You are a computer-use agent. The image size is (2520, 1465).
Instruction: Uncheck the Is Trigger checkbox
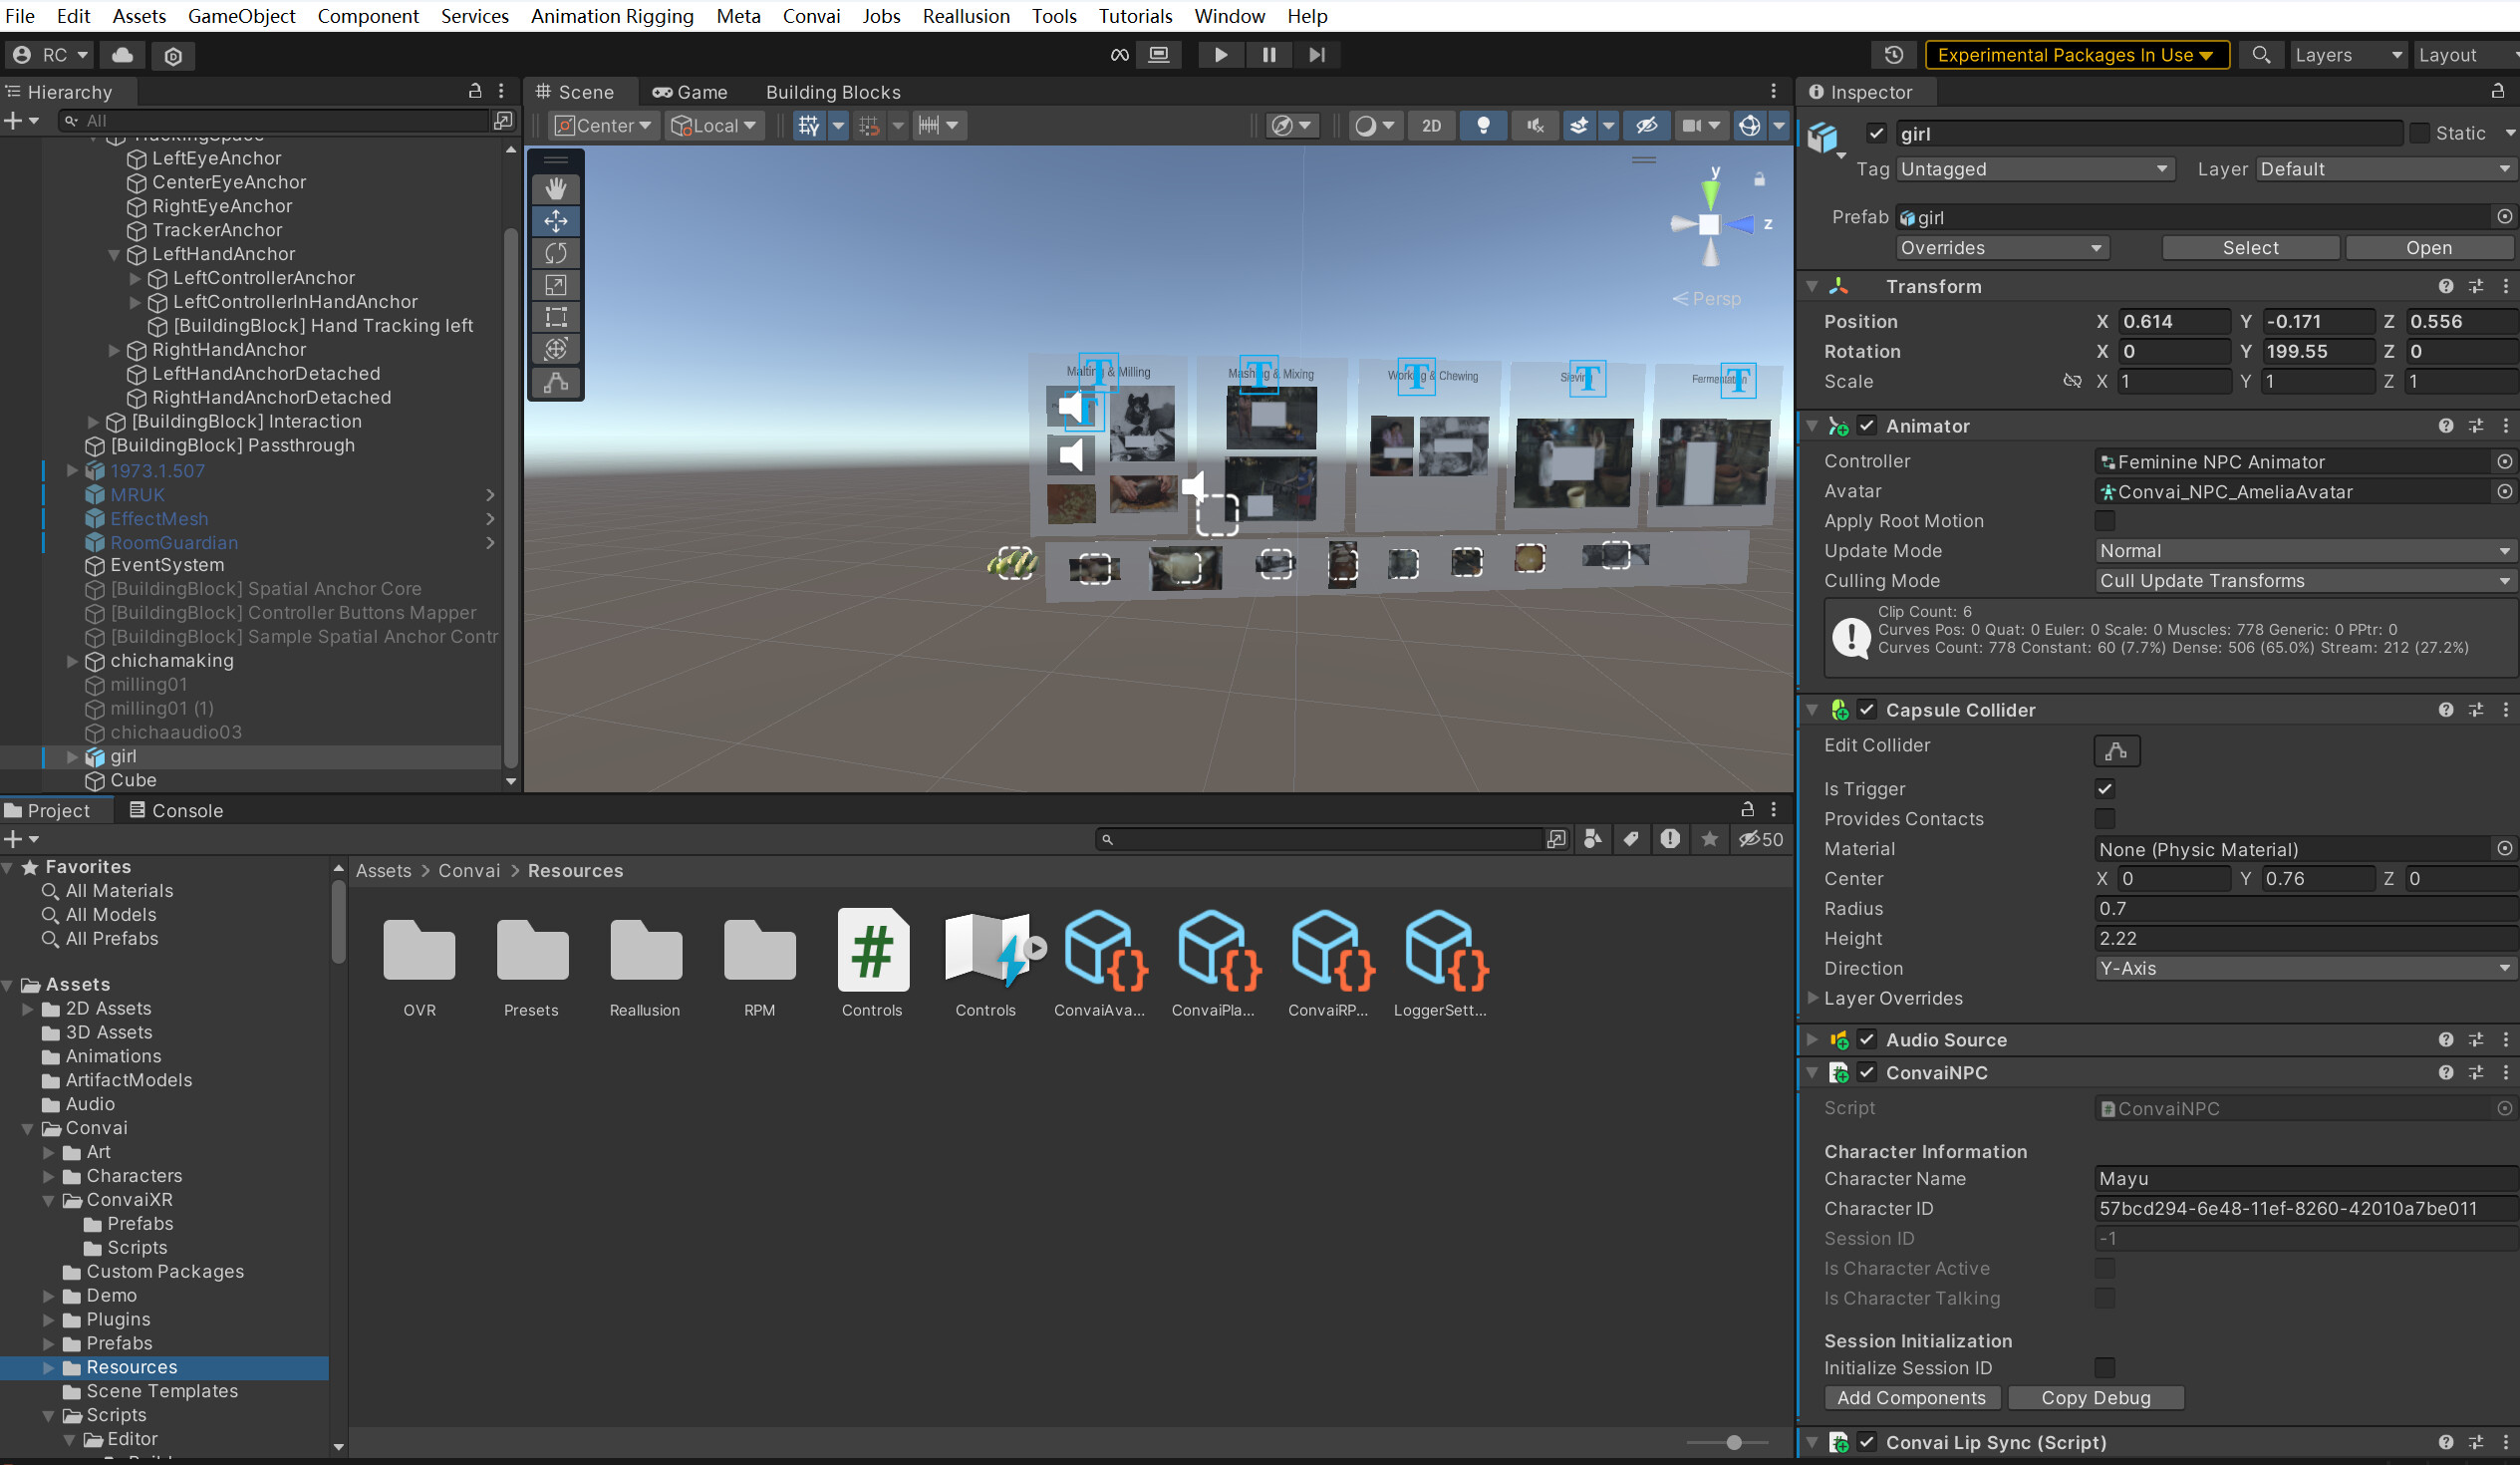tap(2104, 789)
